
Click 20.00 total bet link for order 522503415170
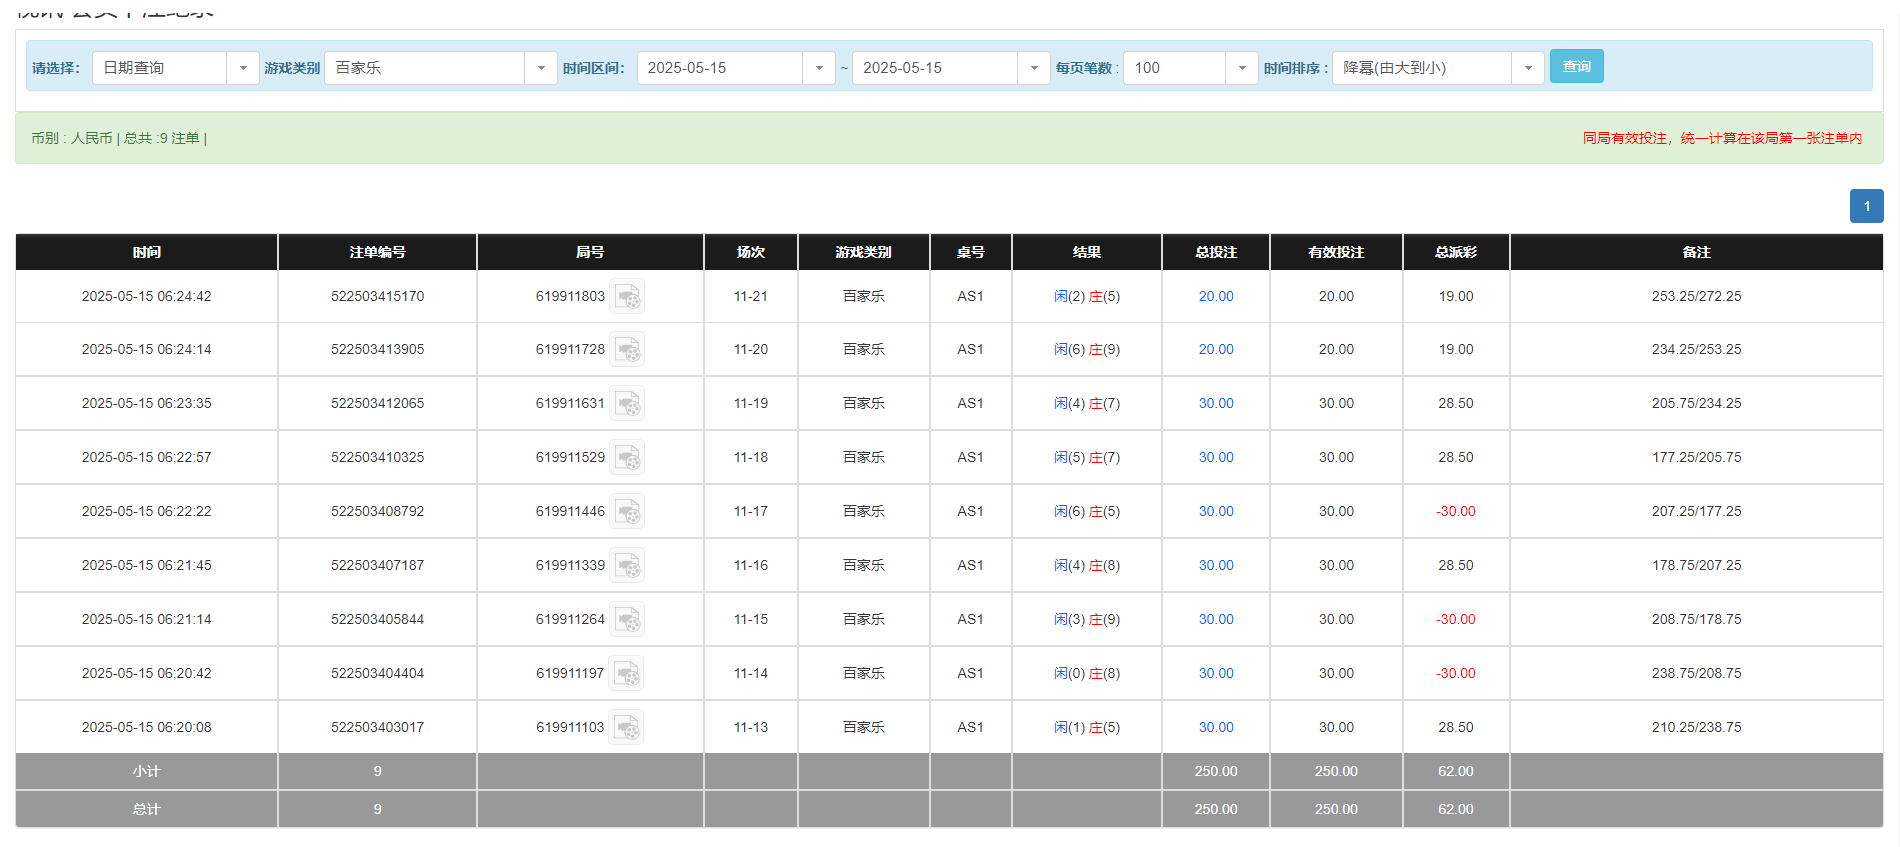coord(1215,297)
